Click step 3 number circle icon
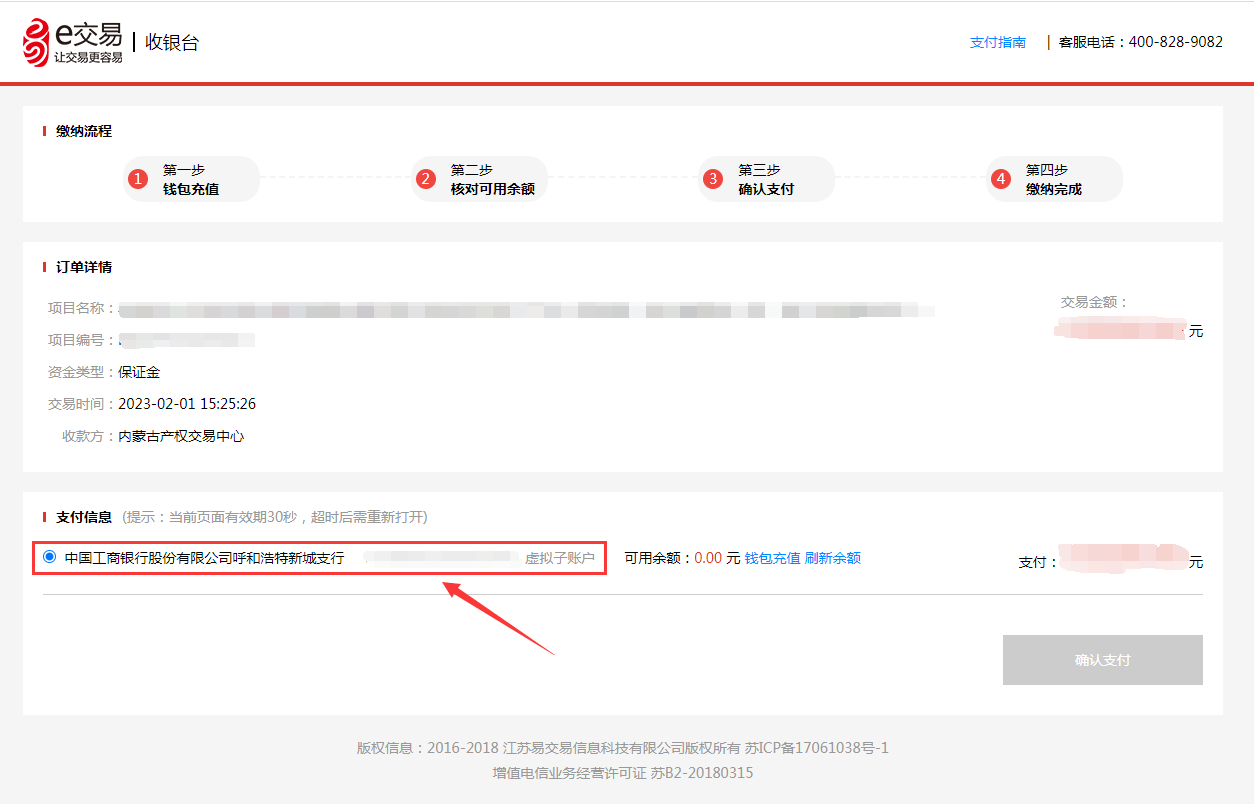This screenshot has height=804, width=1254. [x=713, y=179]
